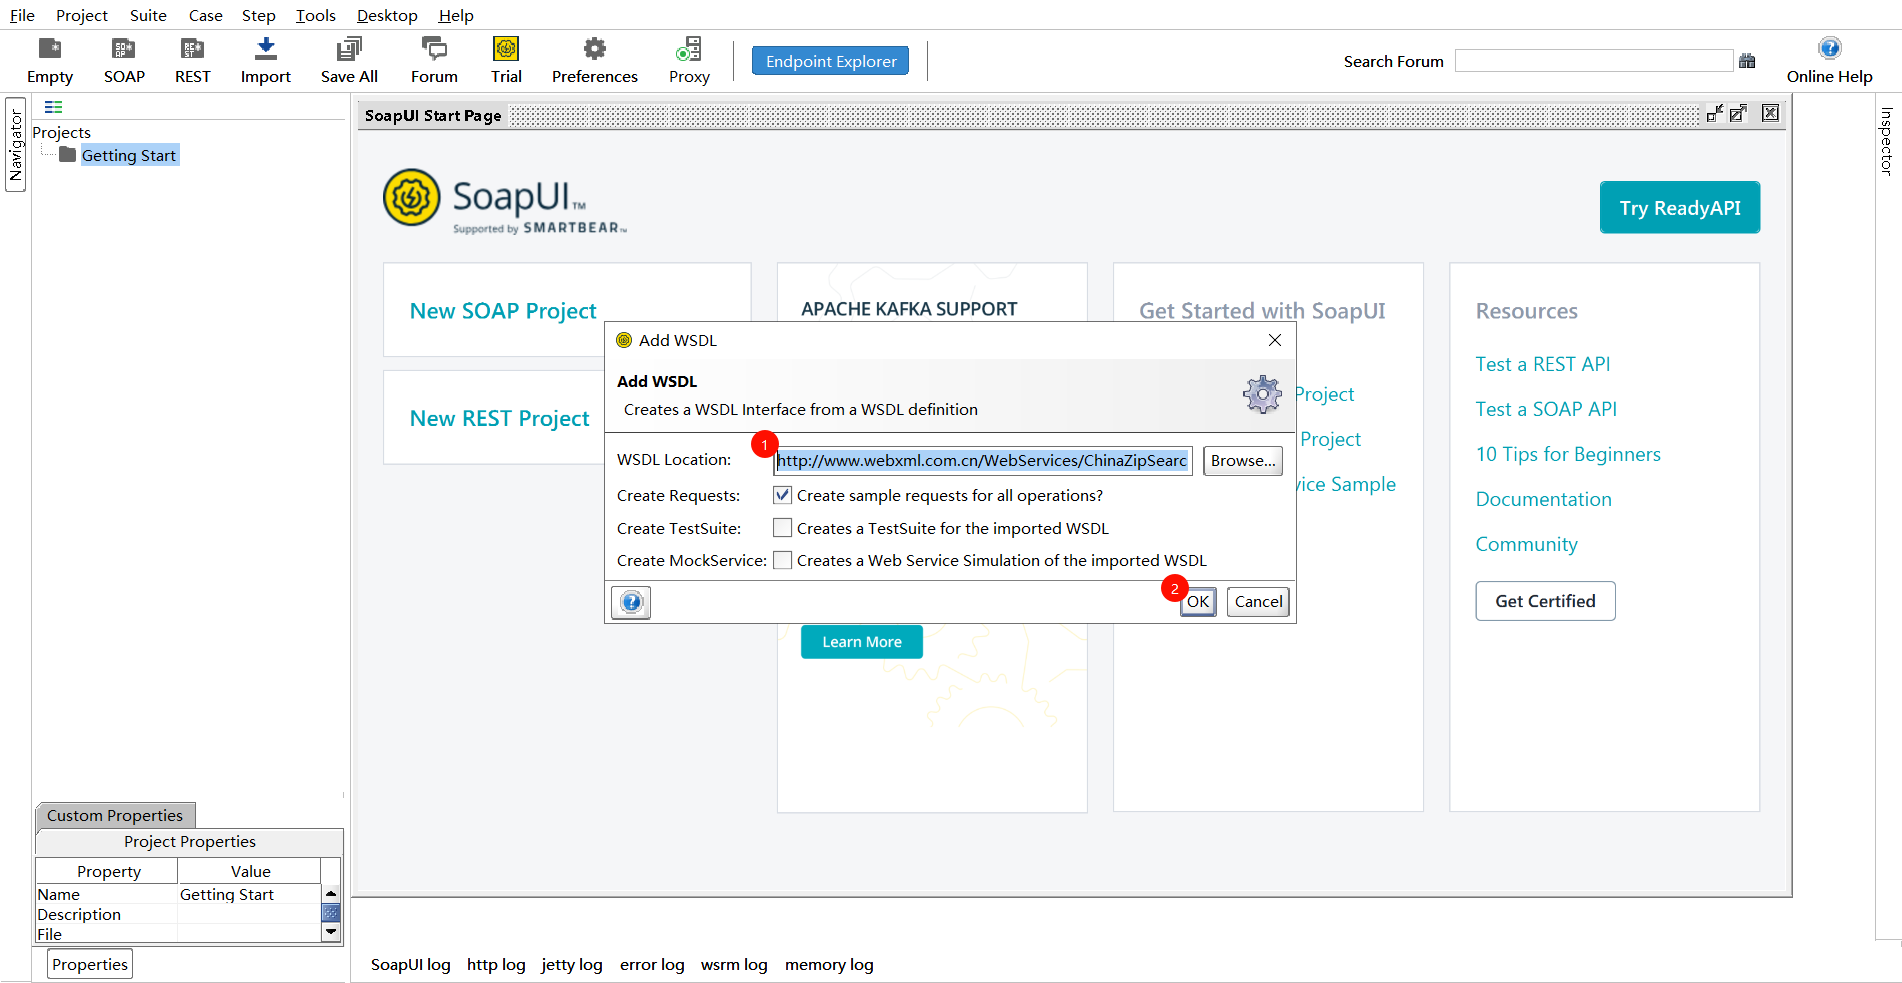This screenshot has height=983, width=1902.
Task: Click properties table scroll down arrow
Action: (331, 931)
